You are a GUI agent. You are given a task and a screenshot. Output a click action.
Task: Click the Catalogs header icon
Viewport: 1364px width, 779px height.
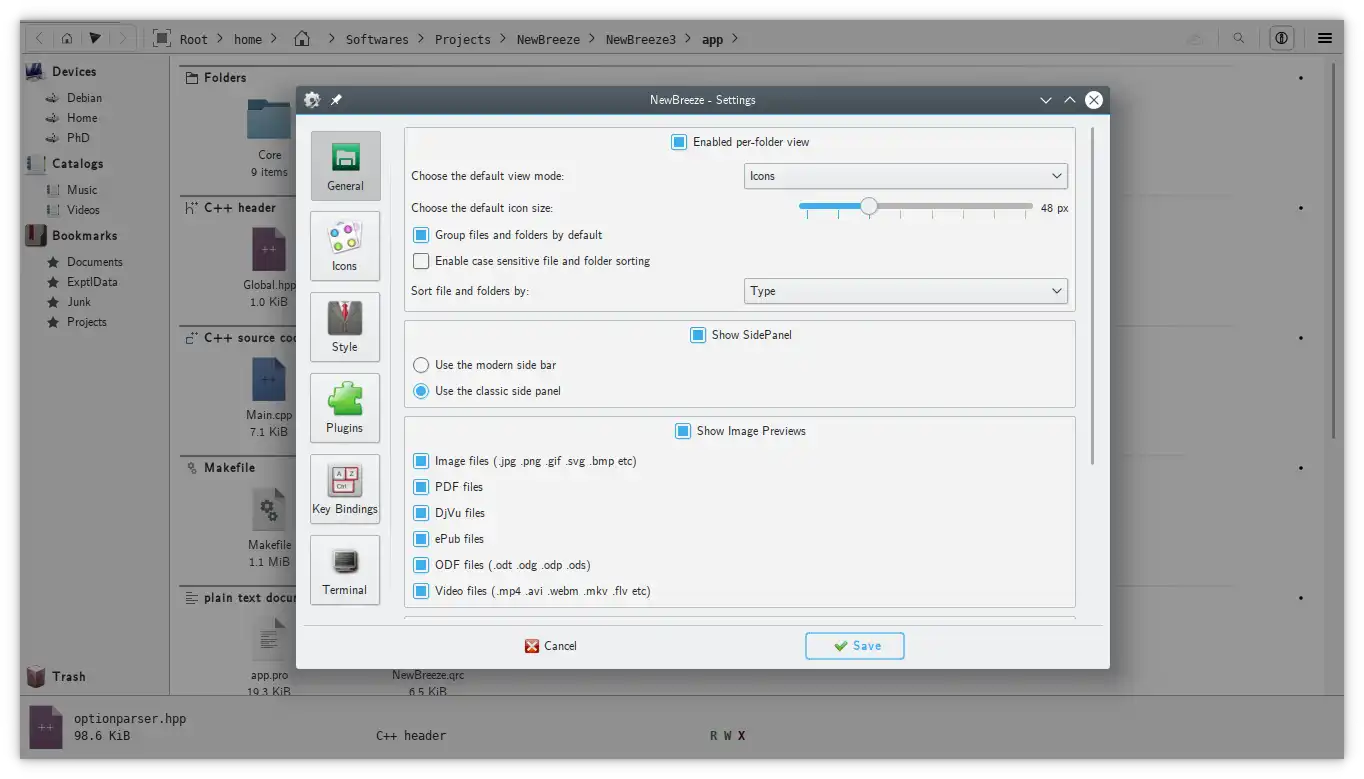(x=35, y=164)
